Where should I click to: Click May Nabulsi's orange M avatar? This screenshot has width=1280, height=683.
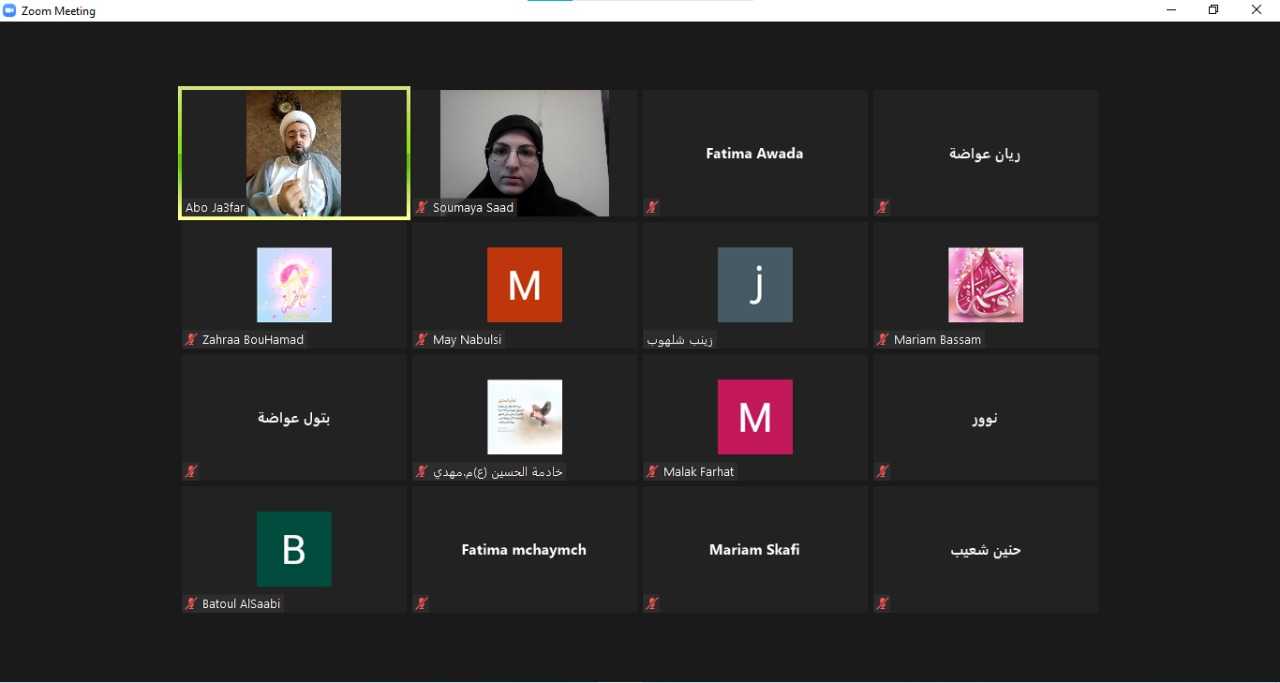pyautogui.click(x=524, y=285)
